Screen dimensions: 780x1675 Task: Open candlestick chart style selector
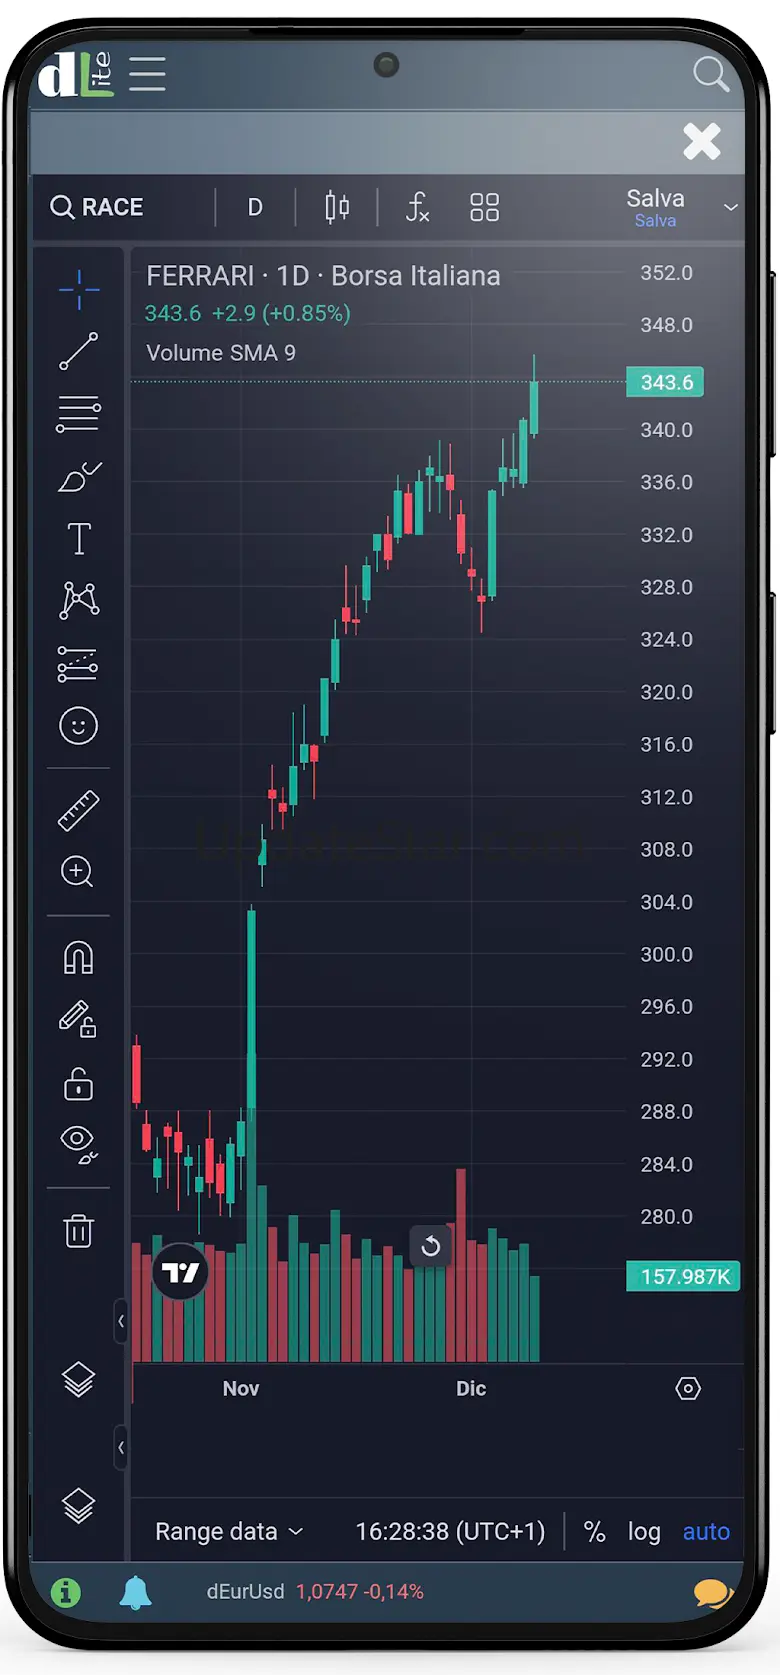(x=337, y=207)
